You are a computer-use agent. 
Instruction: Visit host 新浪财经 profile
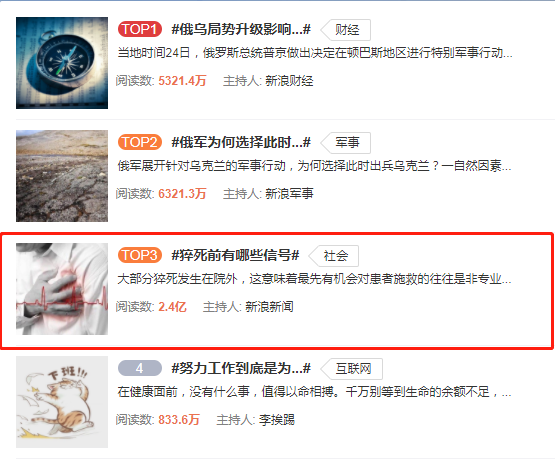click(289, 81)
